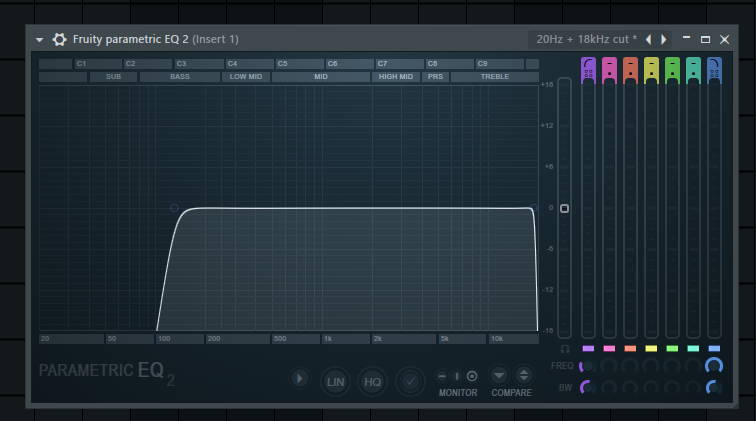Image resolution: width=756 pixels, height=421 pixels.
Task: Click the band 1 FREQ knob
Action: click(x=587, y=366)
